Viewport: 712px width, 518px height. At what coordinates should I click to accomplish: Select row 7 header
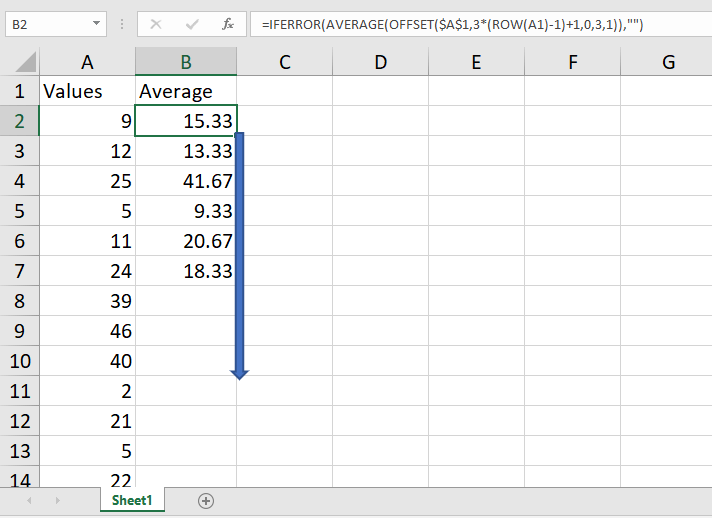(20, 271)
